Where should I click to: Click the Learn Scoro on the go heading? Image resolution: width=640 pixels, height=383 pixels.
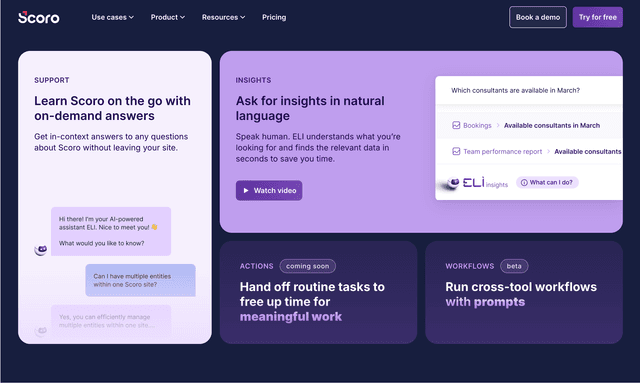112,108
